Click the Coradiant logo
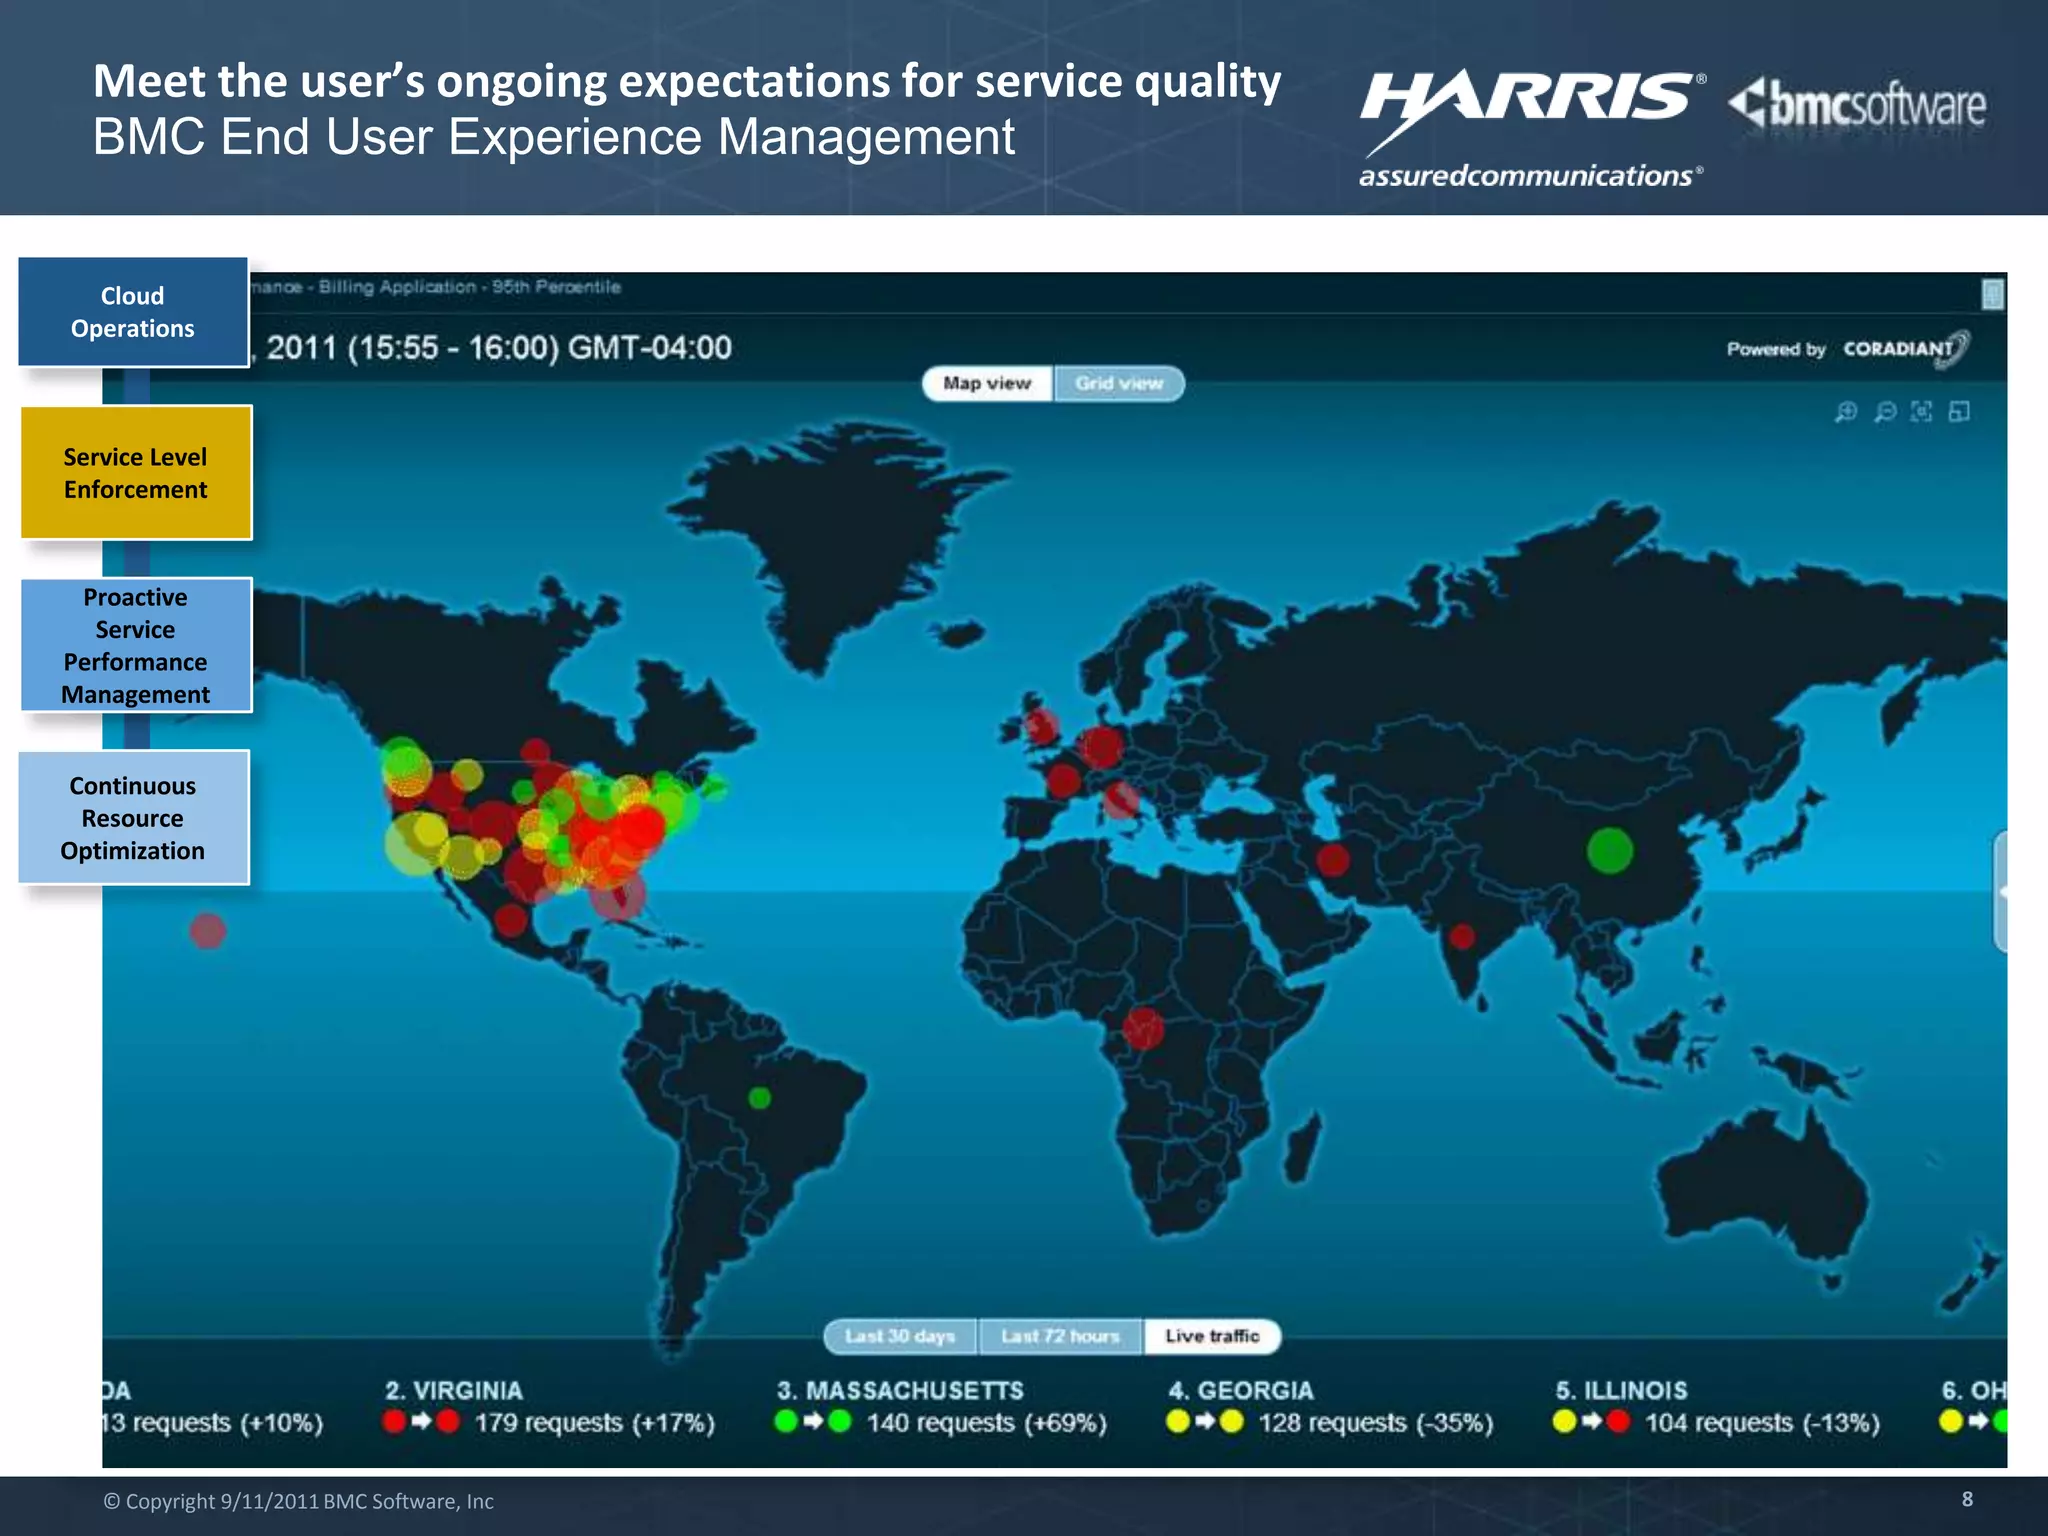The width and height of the screenshot is (2048, 1536). click(x=1905, y=349)
